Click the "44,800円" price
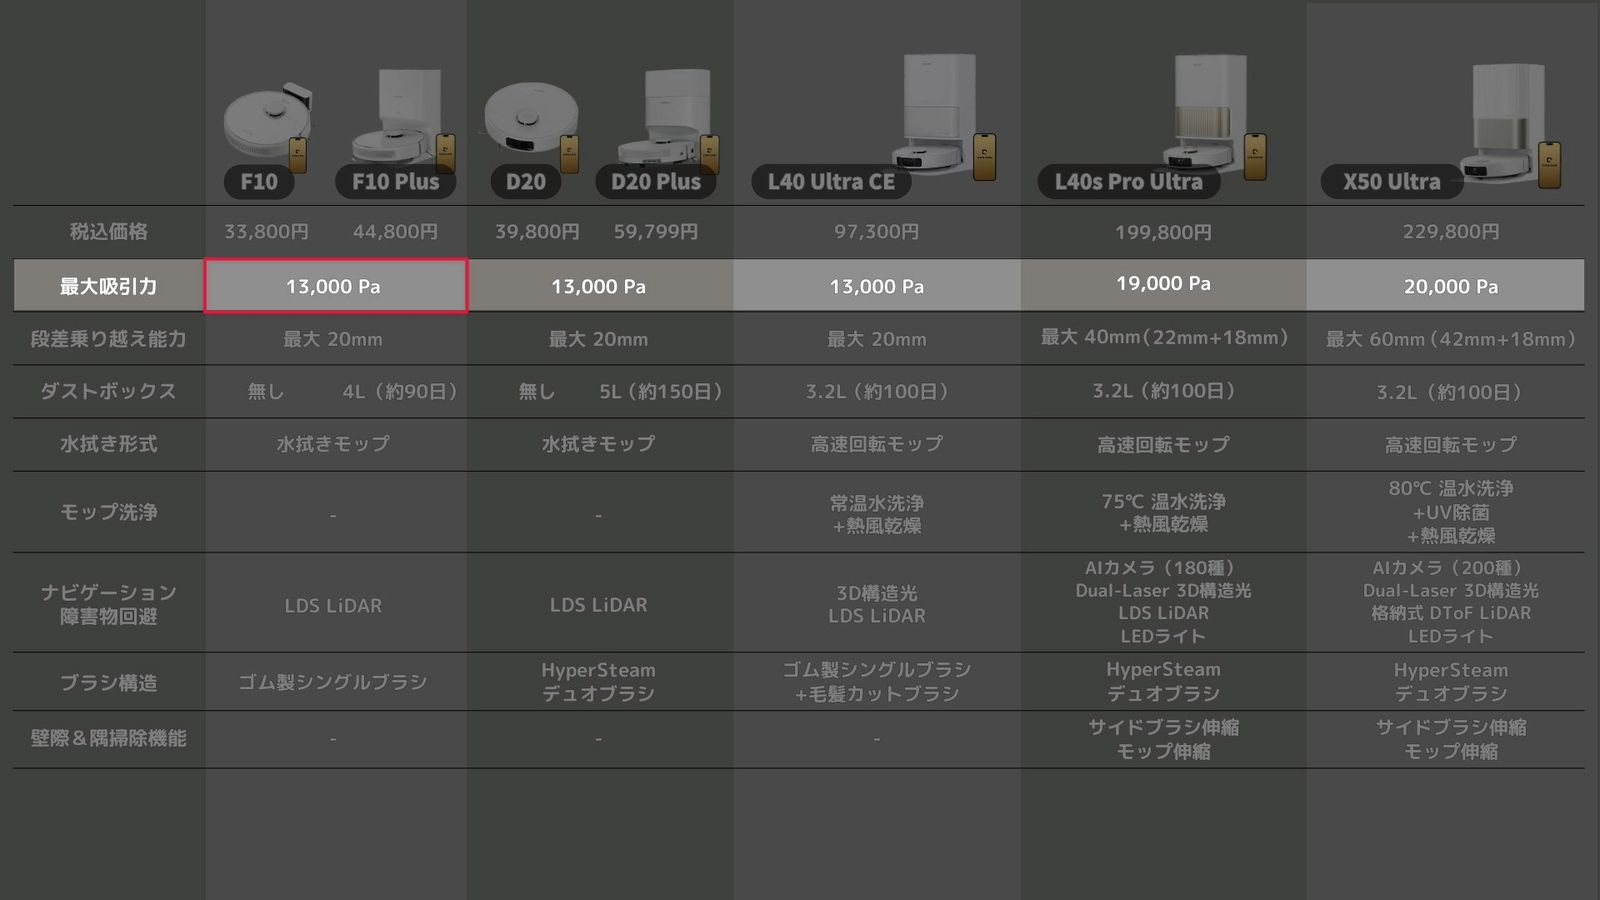Viewport: 1600px width, 900px height. click(395, 232)
